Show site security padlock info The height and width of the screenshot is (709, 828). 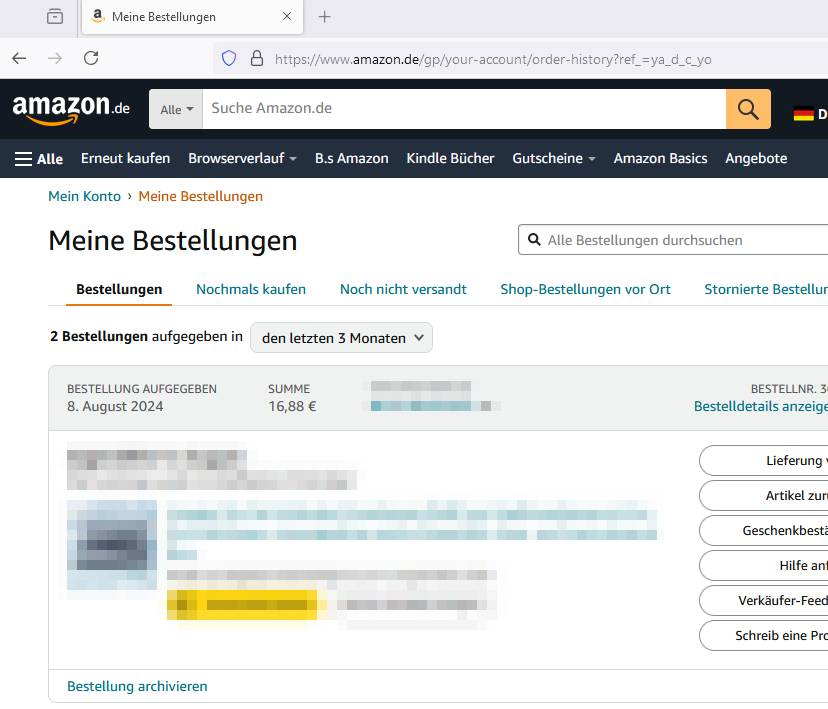pyautogui.click(x=257, y=58)
